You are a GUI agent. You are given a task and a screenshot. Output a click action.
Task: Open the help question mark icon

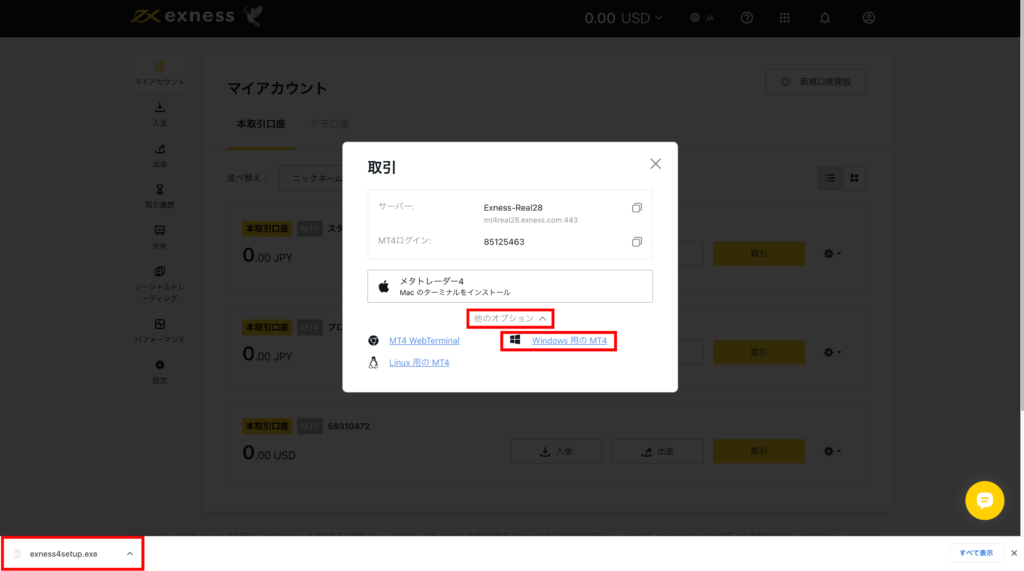pos(747,18)
